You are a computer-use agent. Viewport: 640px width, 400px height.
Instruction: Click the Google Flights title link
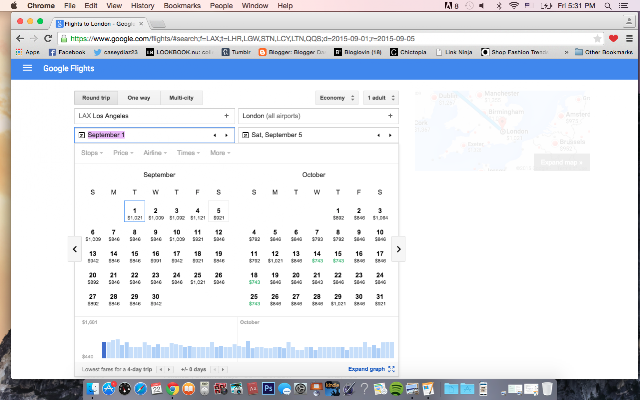pyautogui.click(x=69, y=68)
